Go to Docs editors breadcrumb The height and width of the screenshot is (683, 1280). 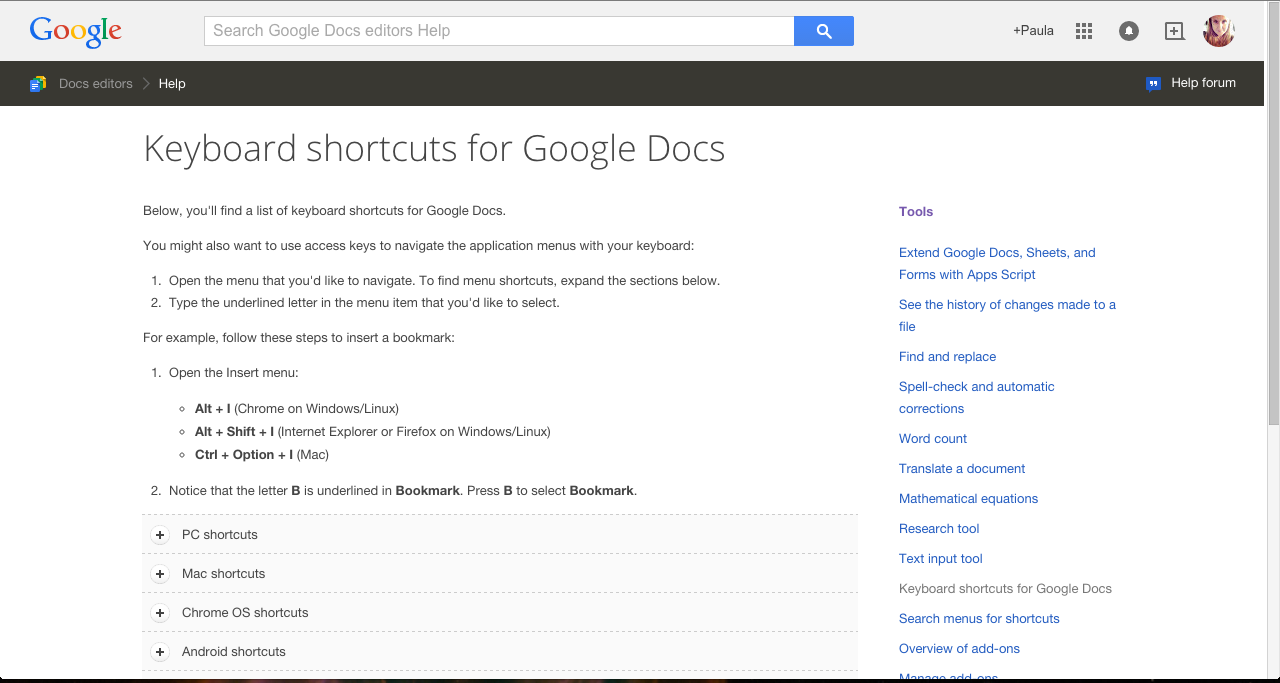pos(96,84)
